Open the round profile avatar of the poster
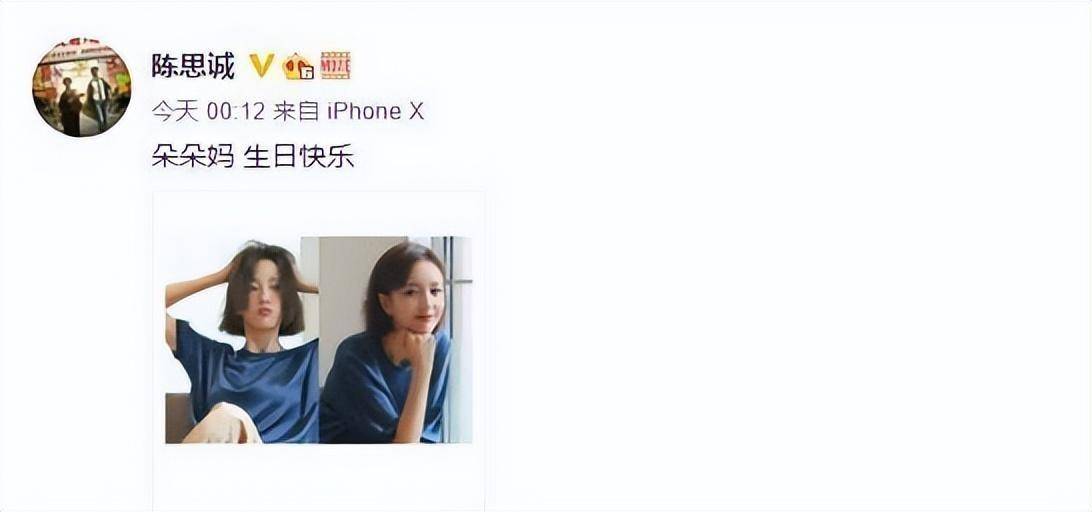The height and width of the screenshot is (512, 1092). [81, 87]
